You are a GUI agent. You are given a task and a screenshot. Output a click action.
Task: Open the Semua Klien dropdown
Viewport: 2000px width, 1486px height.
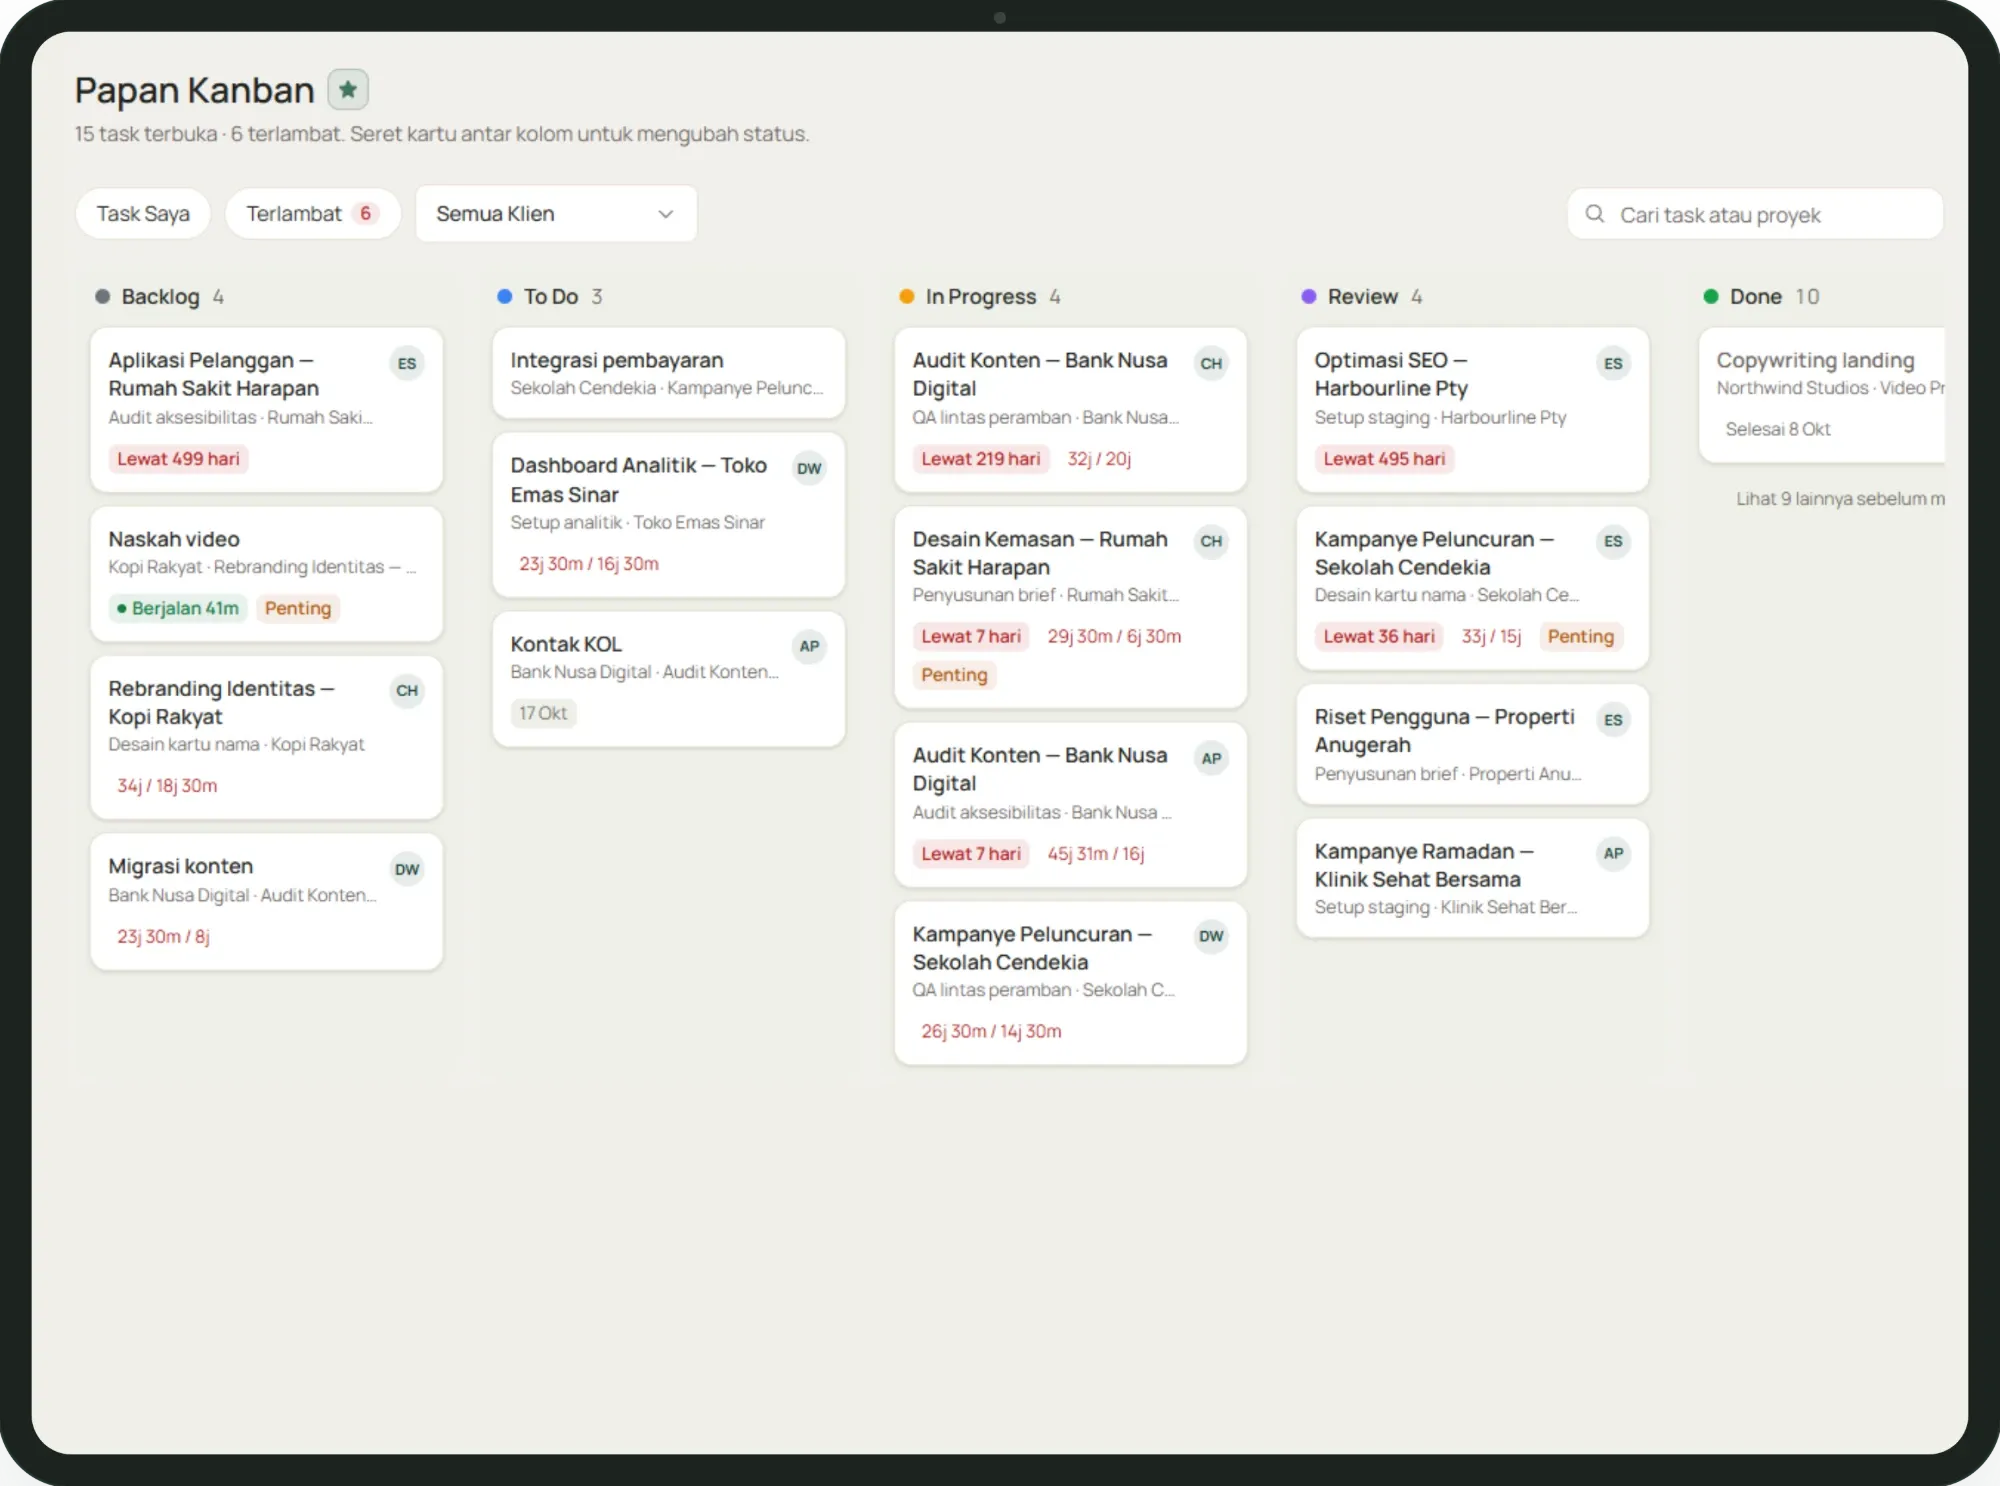pos(556,214)
